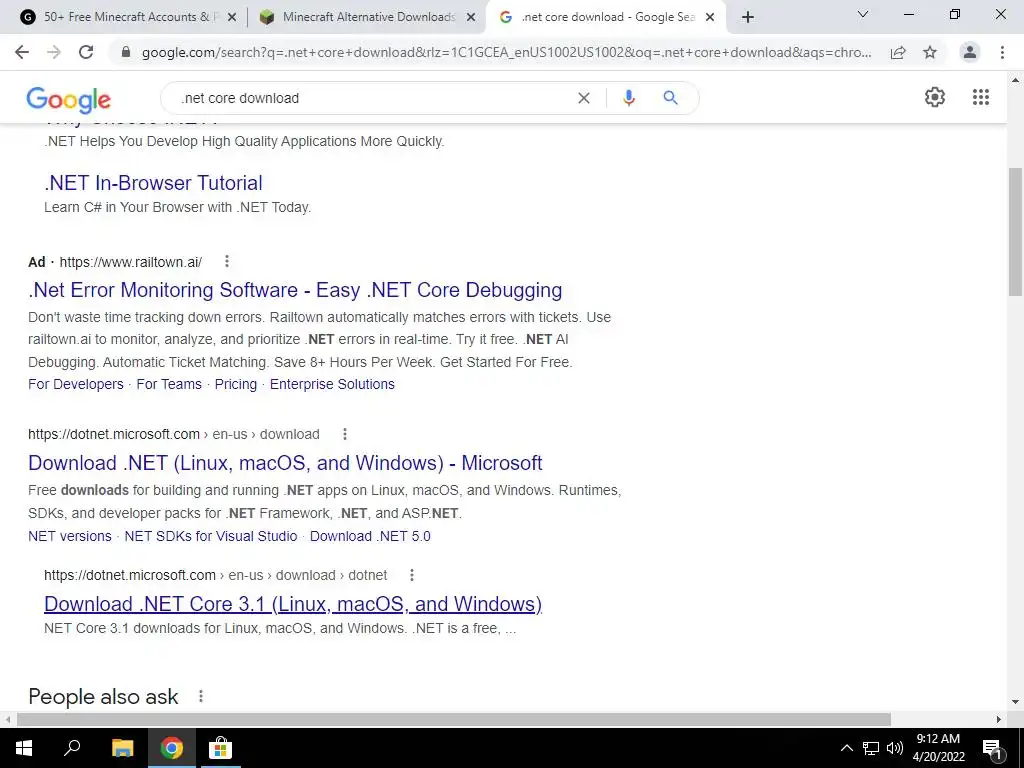This screenshot has height=768, width=1024.
Task: Open the Chrome profile avatar
Action: (970, 52)
